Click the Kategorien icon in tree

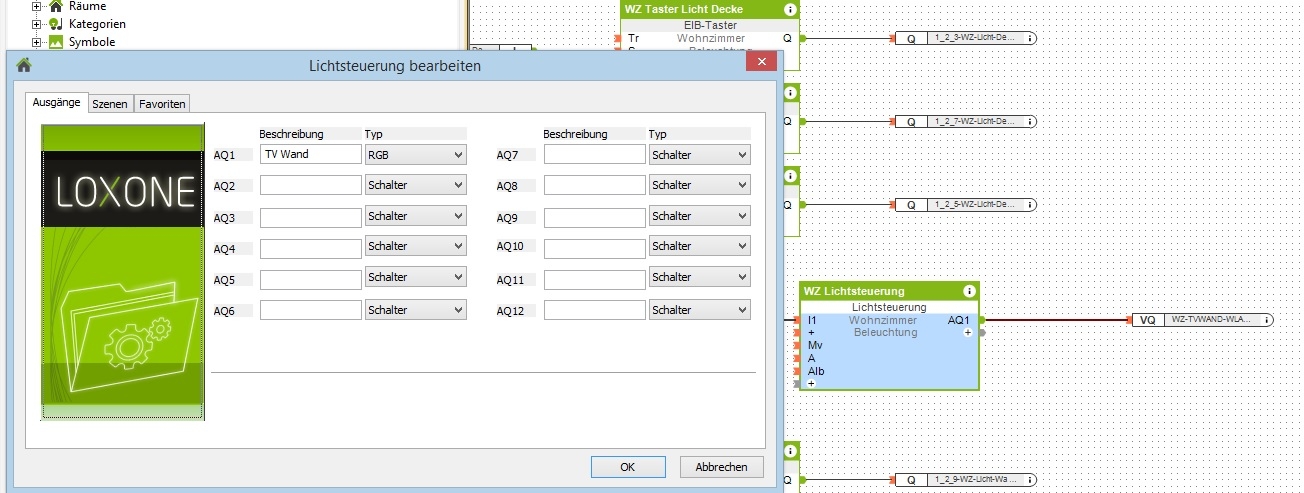pos(56,24)
